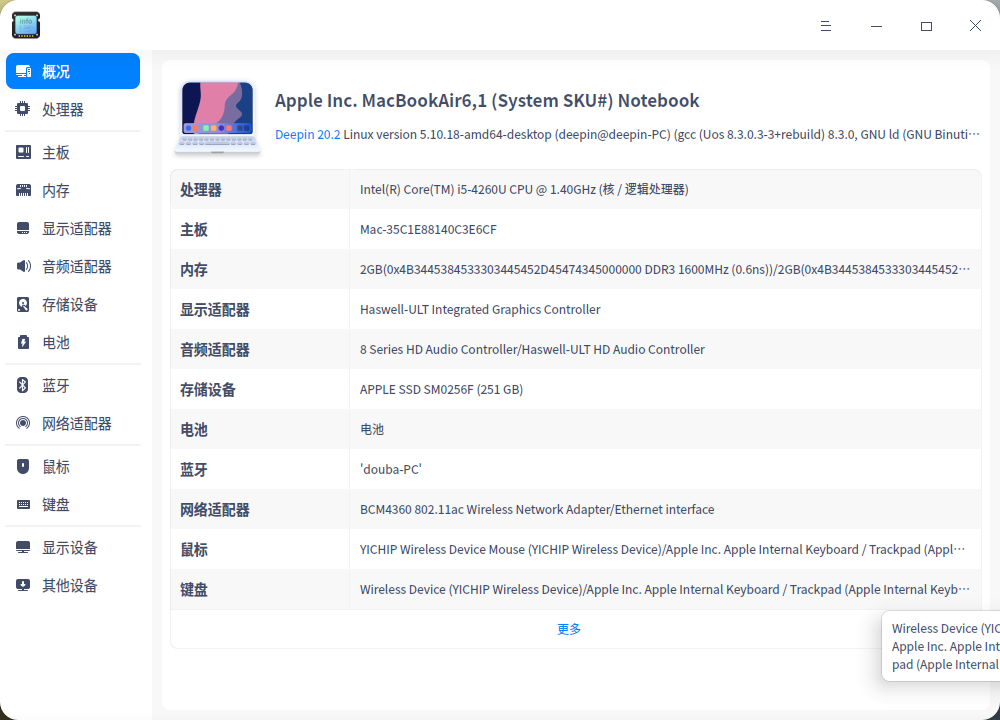The image size is (1000, 720).
Task: Click the Wireless Device tooltip popup
Action: (x=941, y=646)
